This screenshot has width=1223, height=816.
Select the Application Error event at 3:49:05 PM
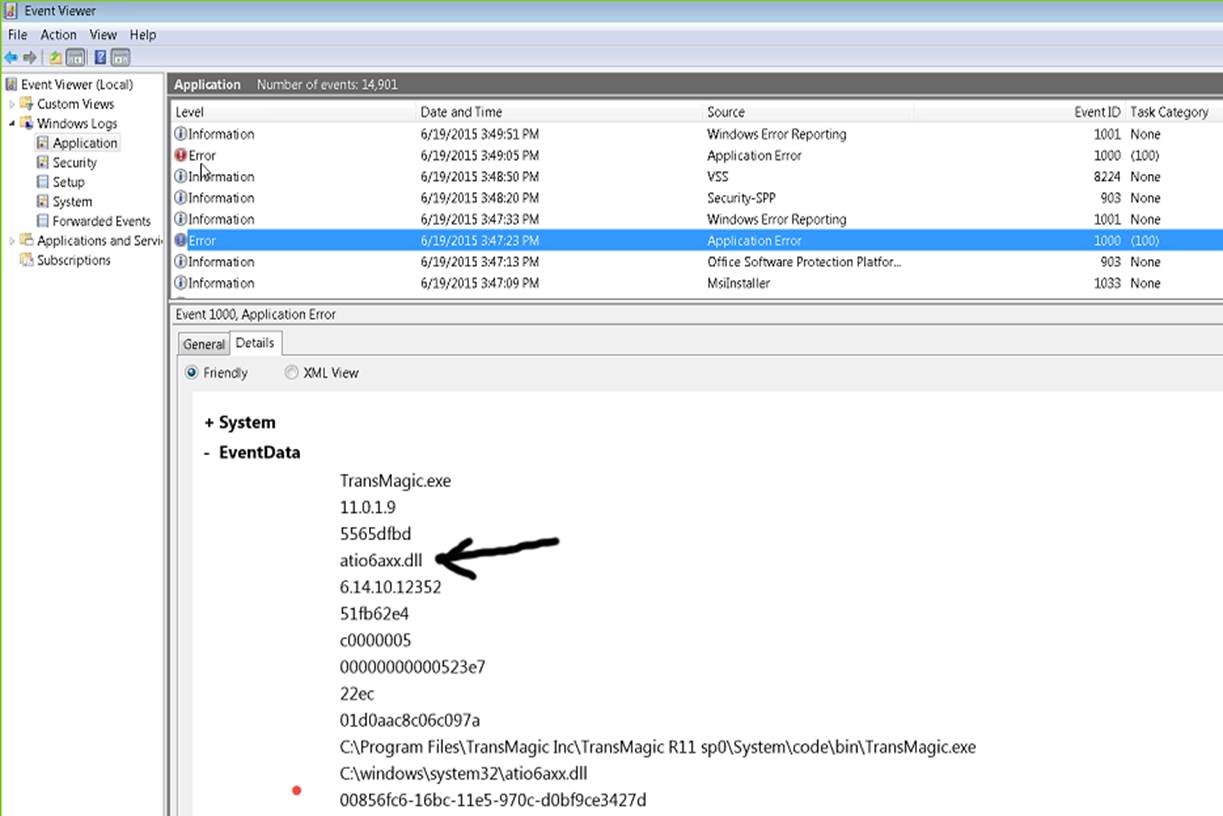click(697, 156)
